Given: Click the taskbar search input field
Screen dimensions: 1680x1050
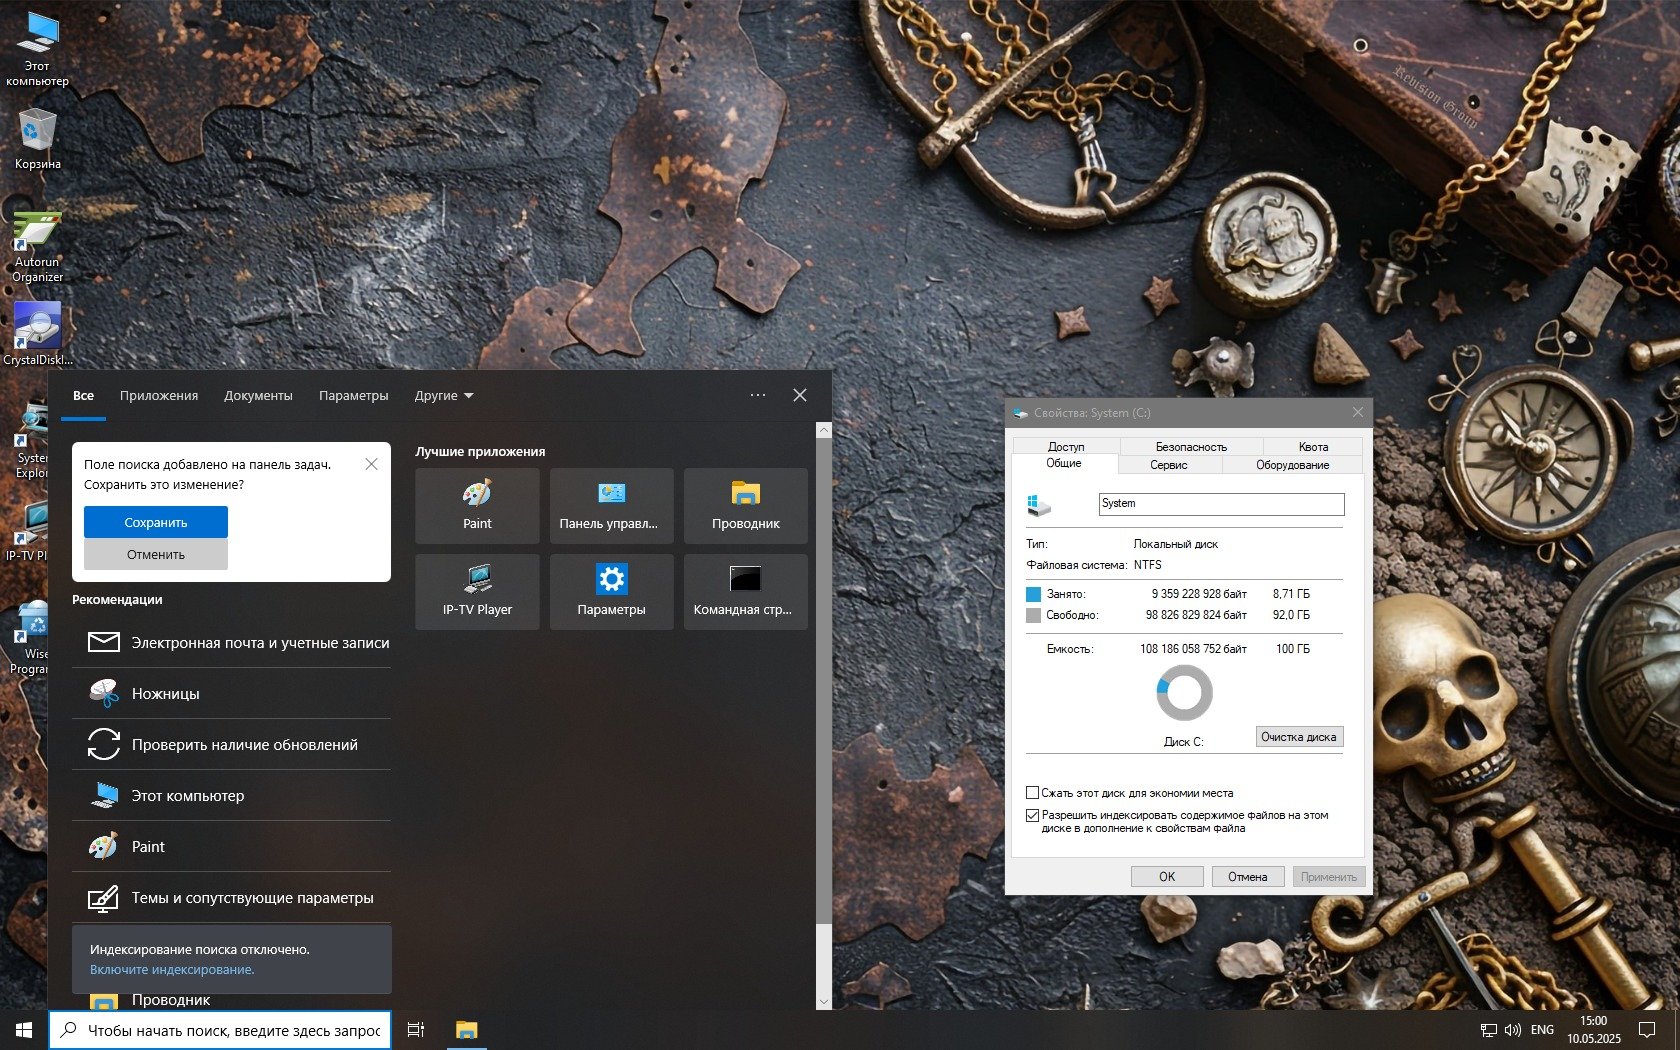Looking at the screenshot, I should [233, 1030].
